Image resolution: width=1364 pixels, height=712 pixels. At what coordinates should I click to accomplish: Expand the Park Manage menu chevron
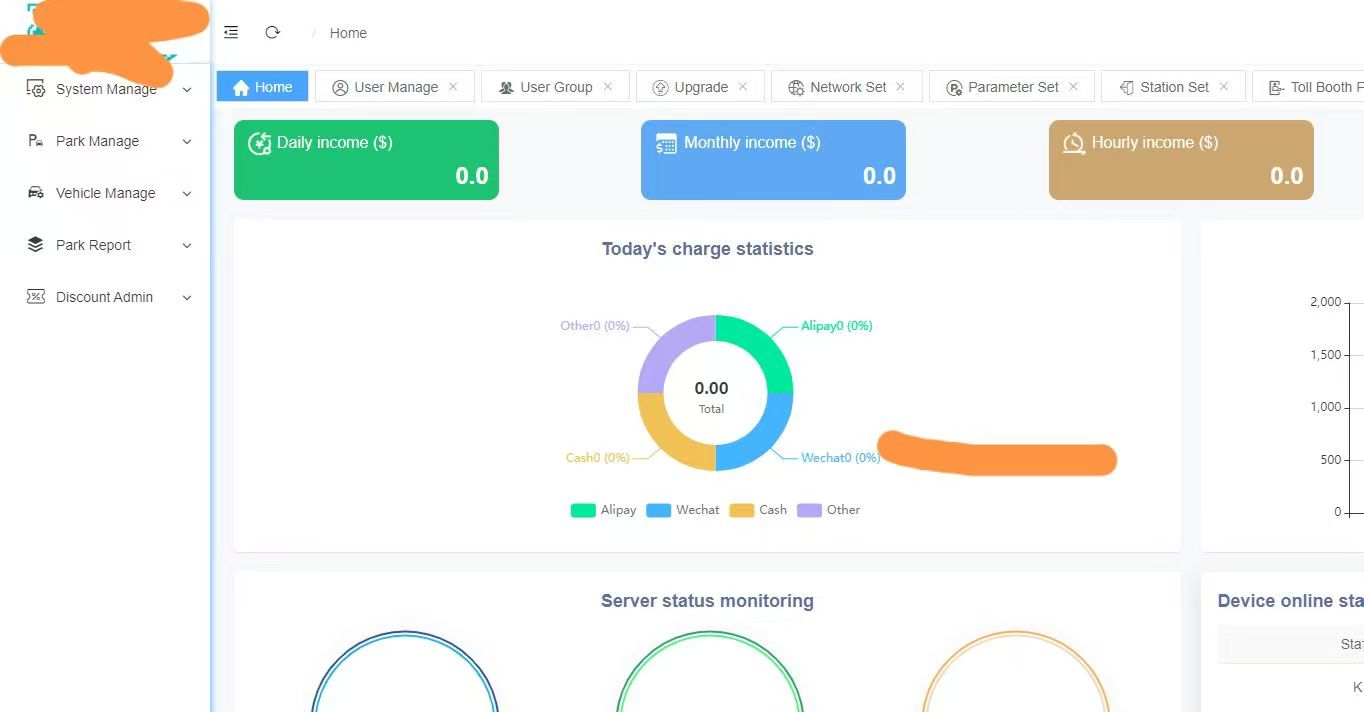[x=187, y=141]
